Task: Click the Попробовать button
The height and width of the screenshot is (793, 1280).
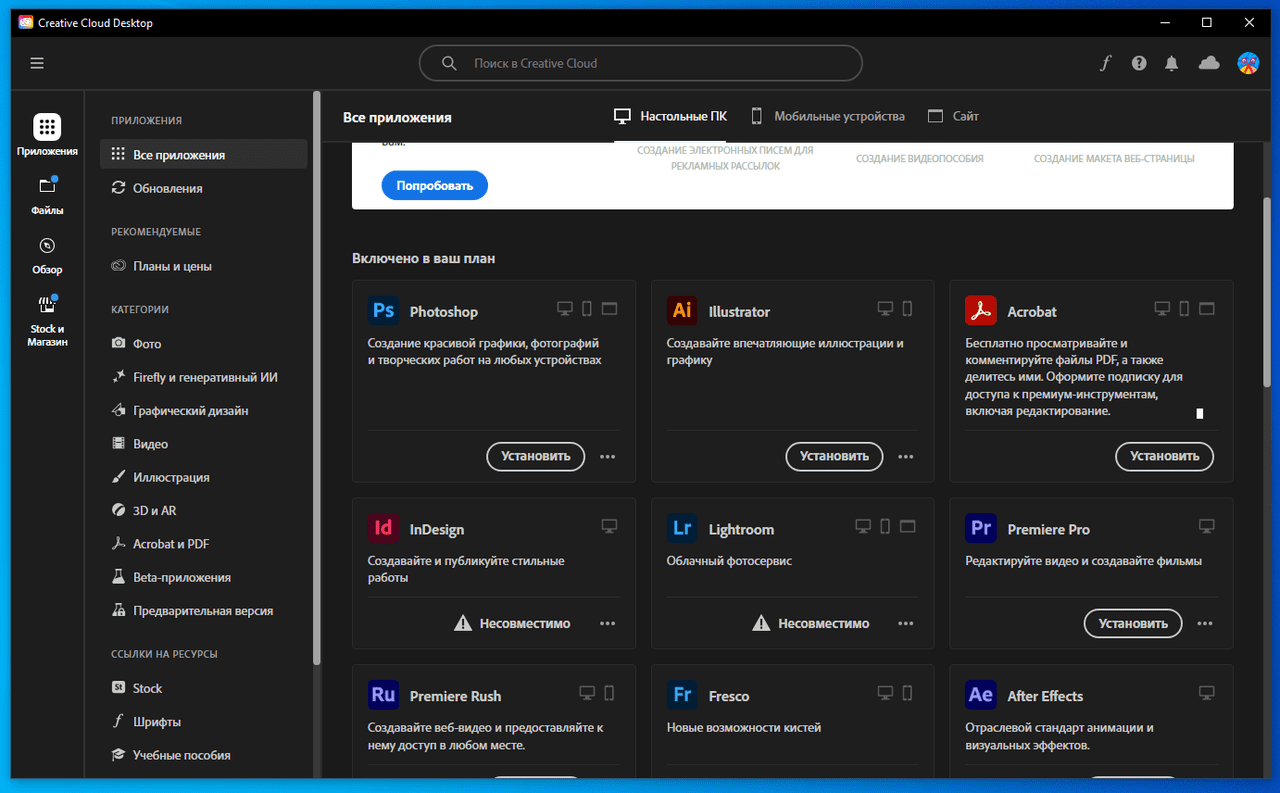Action: 434,186
